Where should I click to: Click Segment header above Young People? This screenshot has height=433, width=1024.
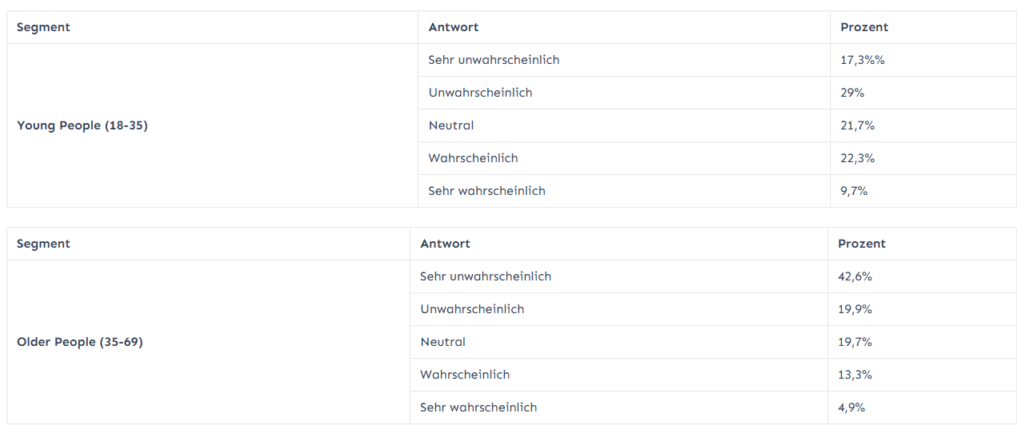tap(43, 27)
